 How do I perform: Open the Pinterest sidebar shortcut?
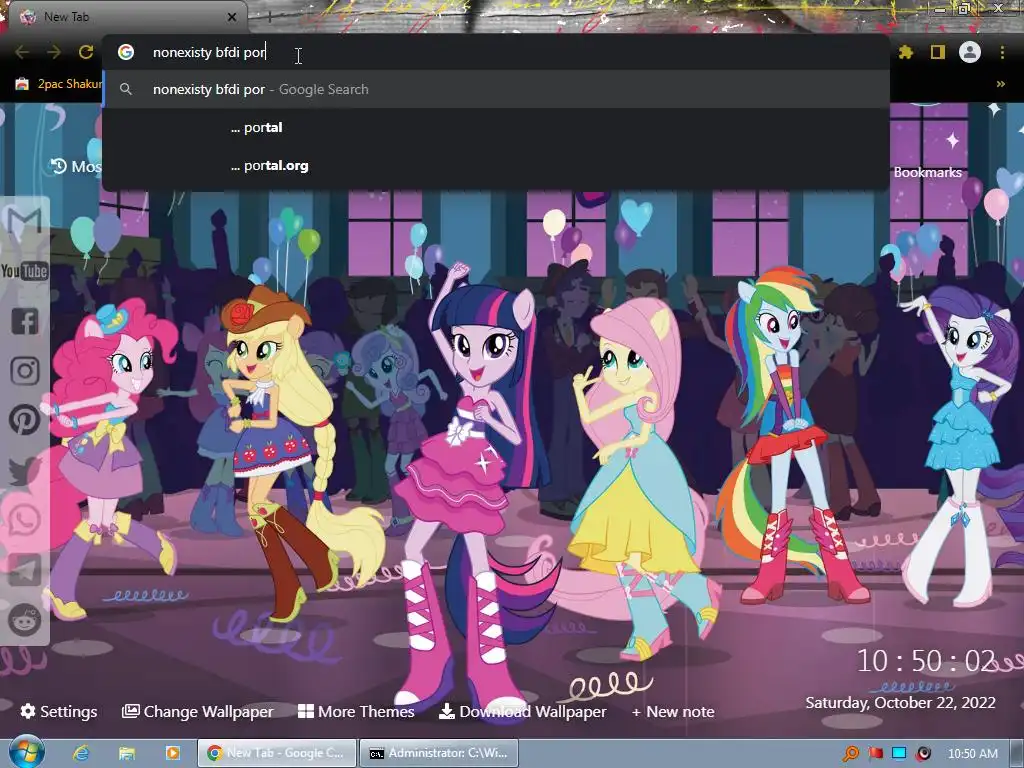point(25,420)
